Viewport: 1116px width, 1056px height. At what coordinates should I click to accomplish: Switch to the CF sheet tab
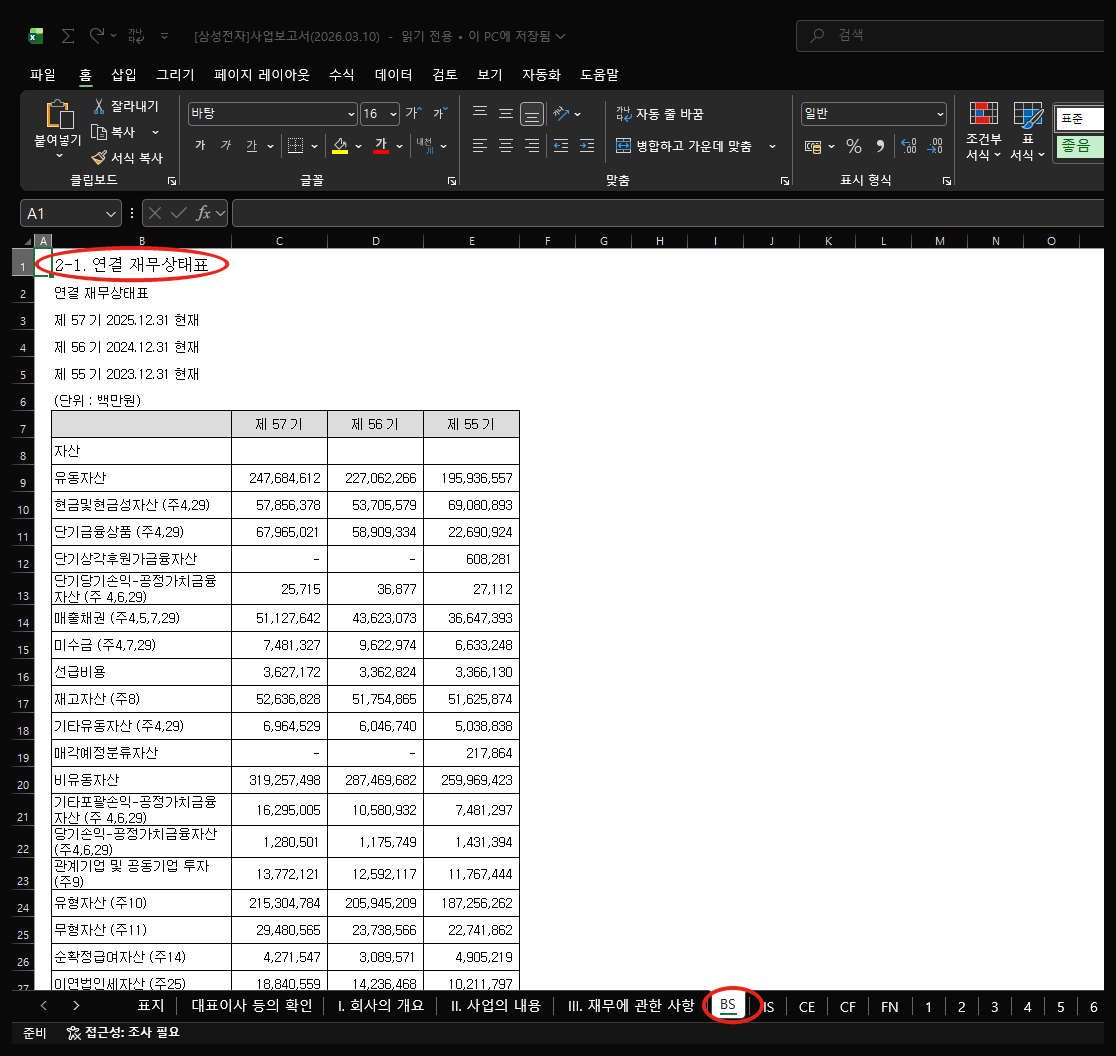847,1006
